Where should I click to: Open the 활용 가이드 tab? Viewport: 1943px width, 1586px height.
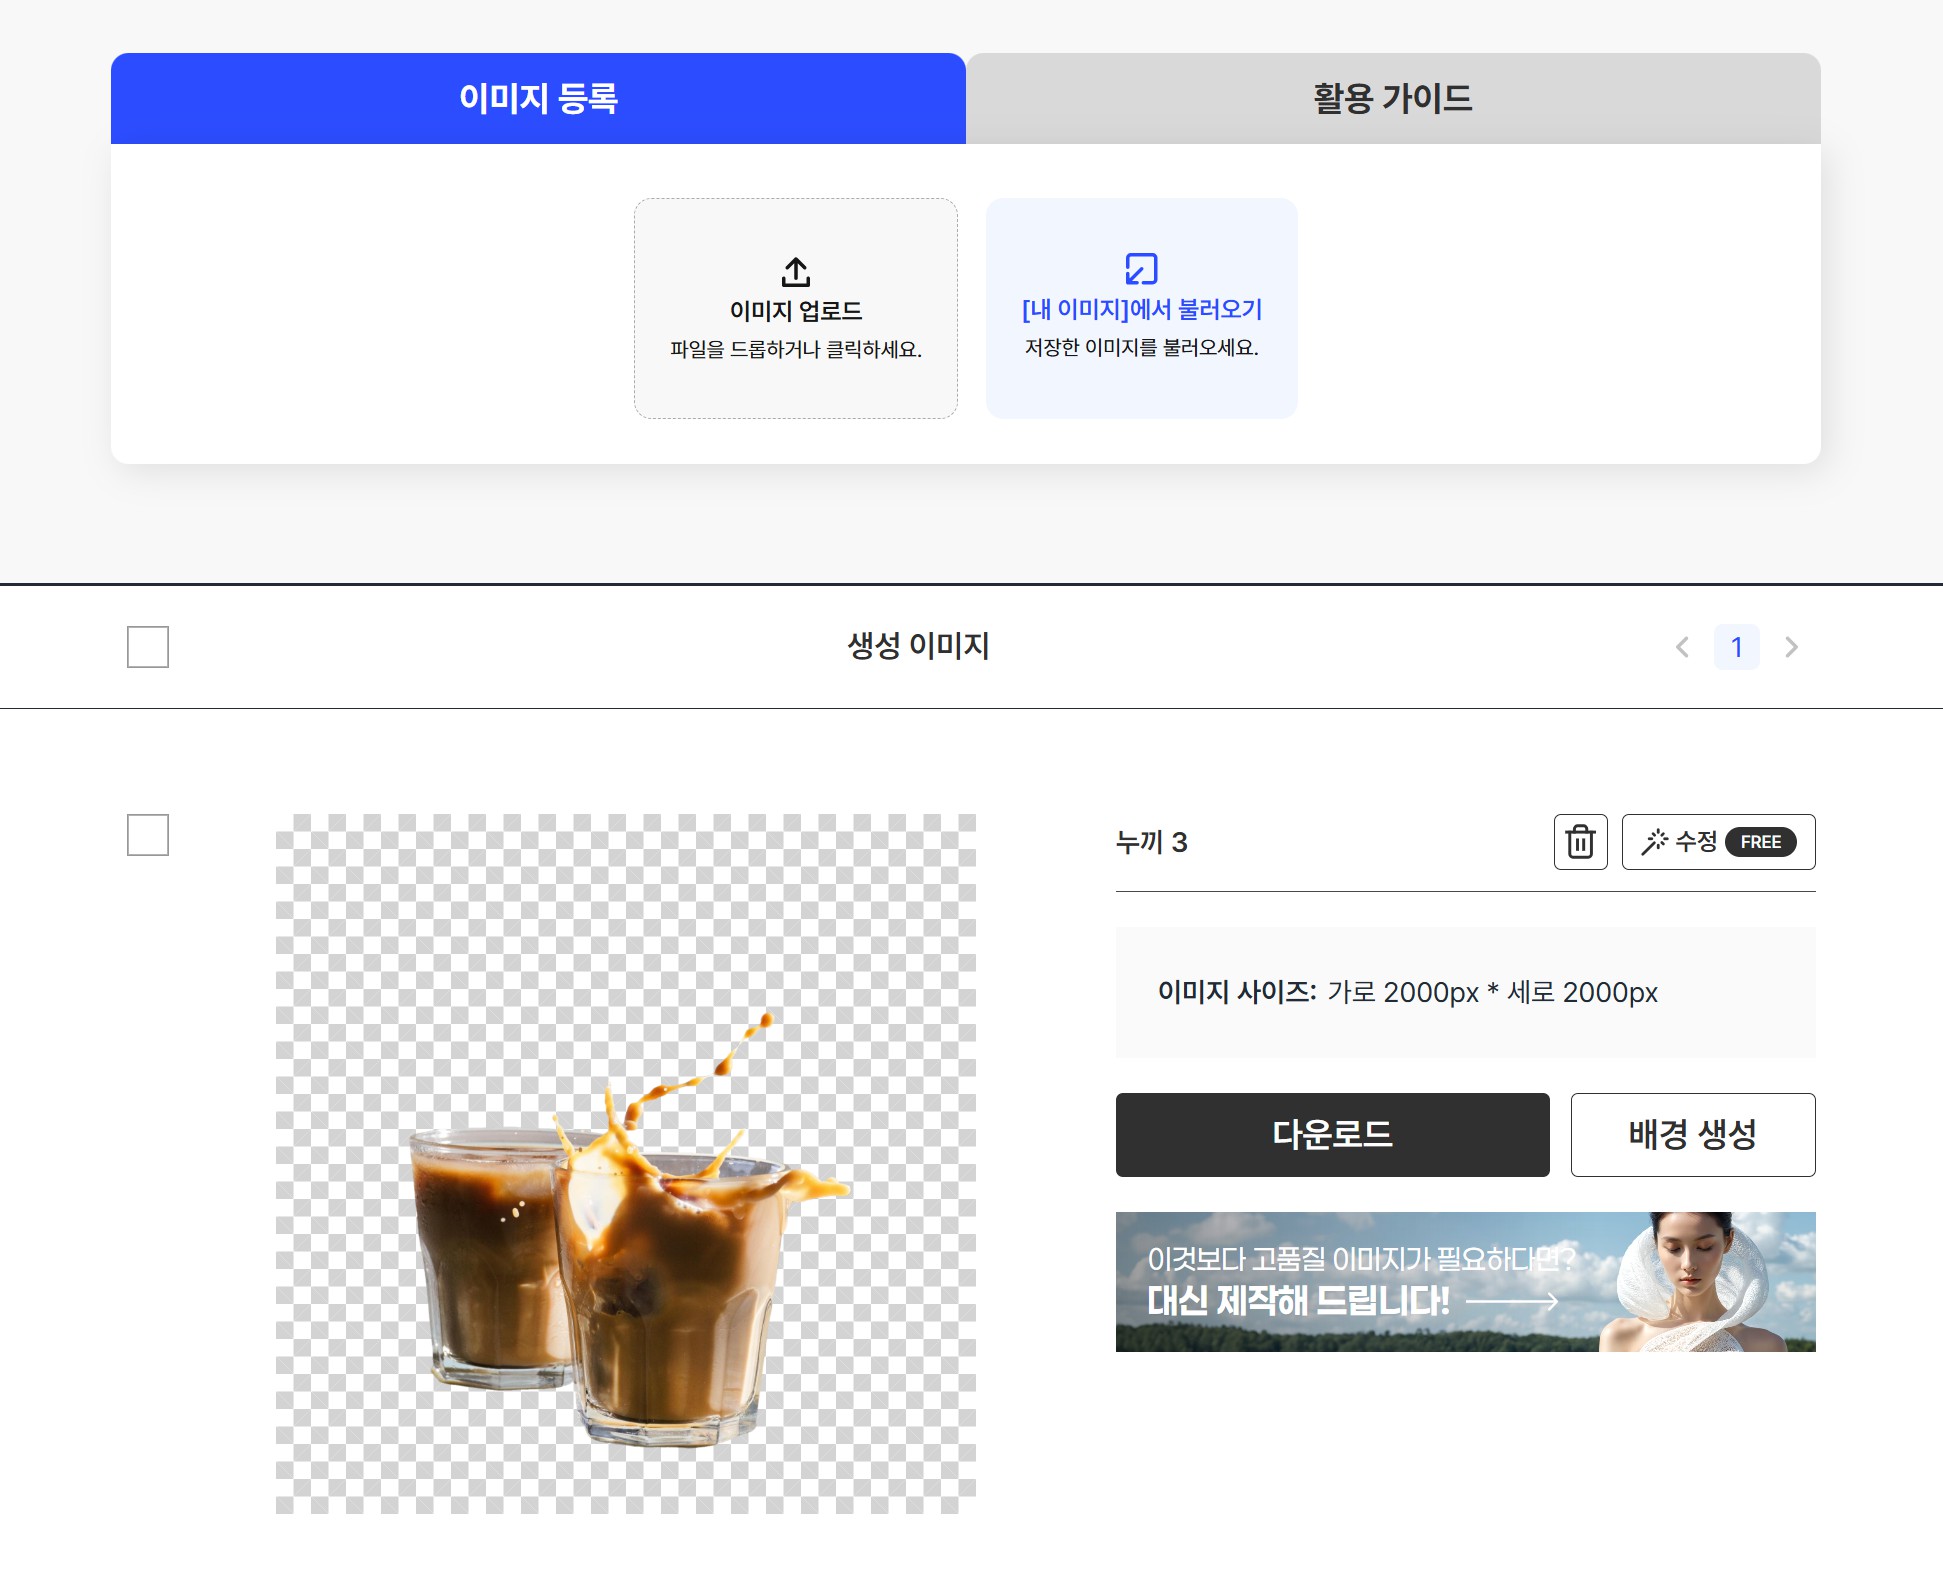point(1392,98)
